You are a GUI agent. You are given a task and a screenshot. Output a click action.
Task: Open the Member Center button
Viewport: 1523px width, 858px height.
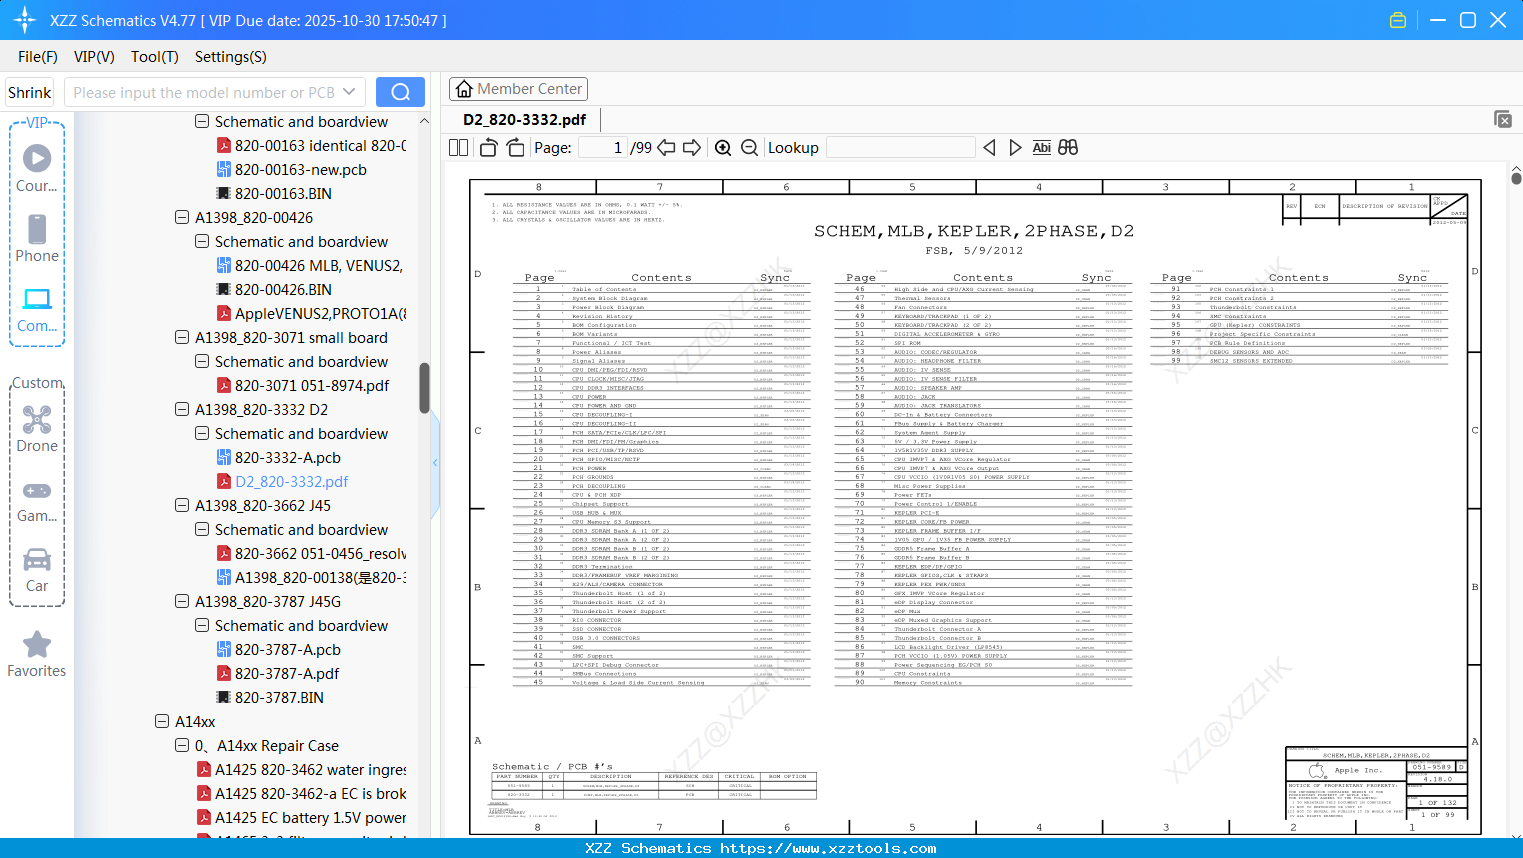click(x=518, y=89)
